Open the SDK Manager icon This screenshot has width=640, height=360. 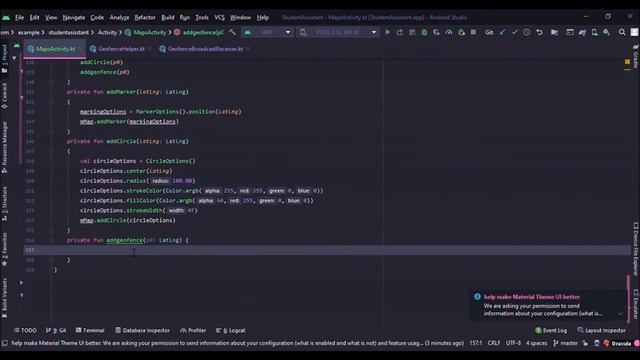click(607, 32)
